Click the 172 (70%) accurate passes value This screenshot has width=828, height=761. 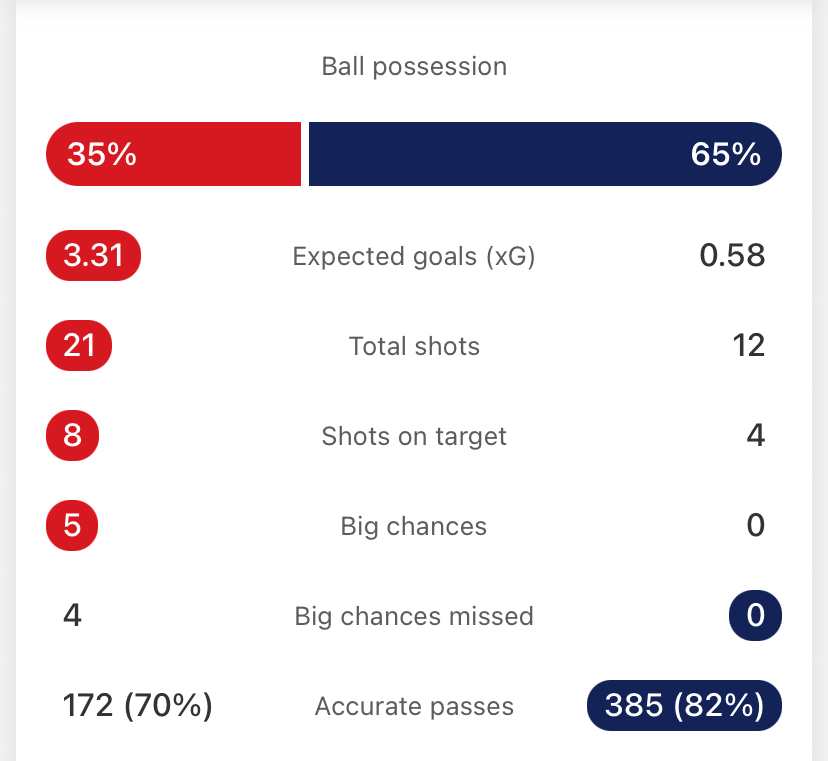pyautogui.click(x=138, y=706)
